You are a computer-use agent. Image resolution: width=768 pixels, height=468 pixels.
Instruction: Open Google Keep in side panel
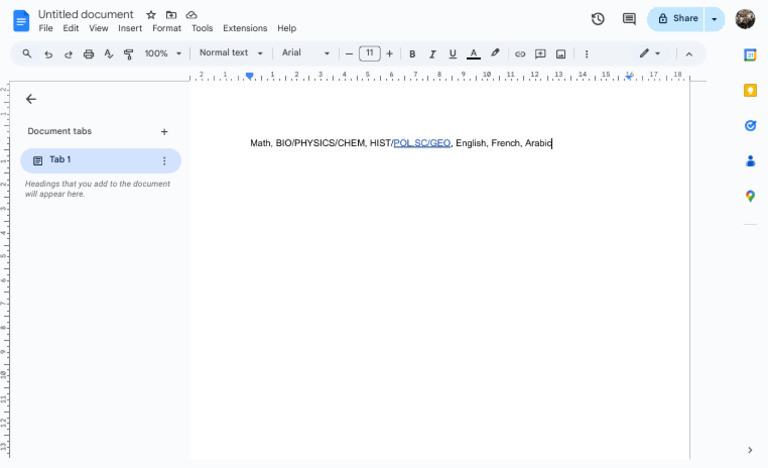(750, 90)
